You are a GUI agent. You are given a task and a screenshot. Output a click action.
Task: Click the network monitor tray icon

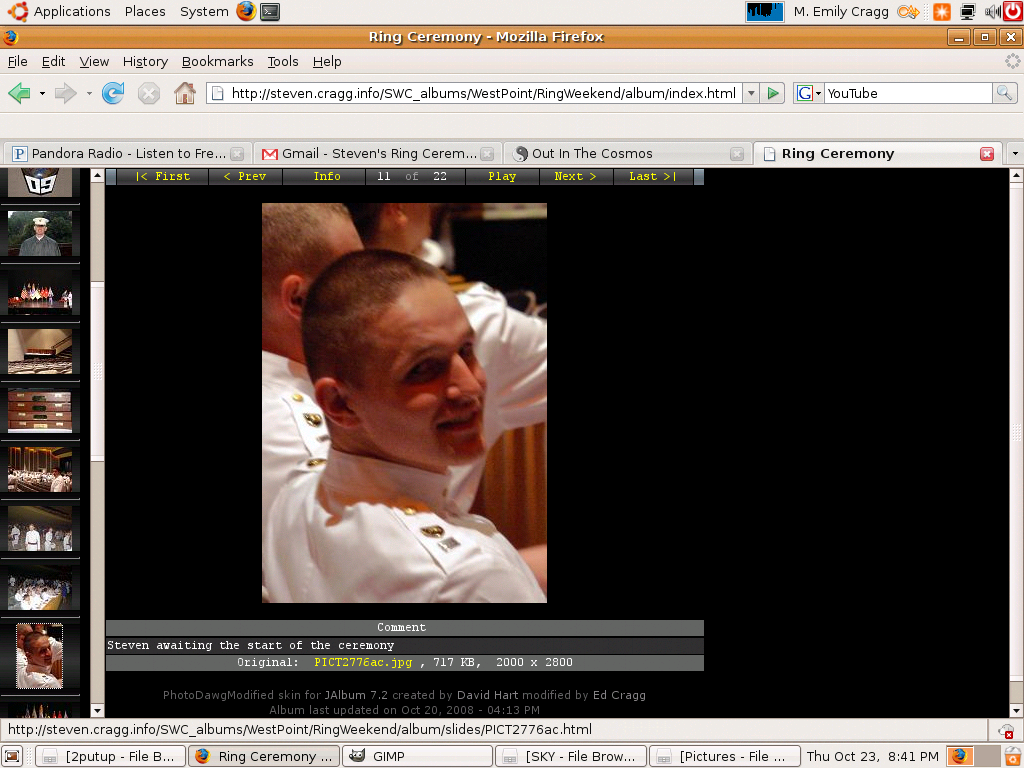tap(967, 11)
